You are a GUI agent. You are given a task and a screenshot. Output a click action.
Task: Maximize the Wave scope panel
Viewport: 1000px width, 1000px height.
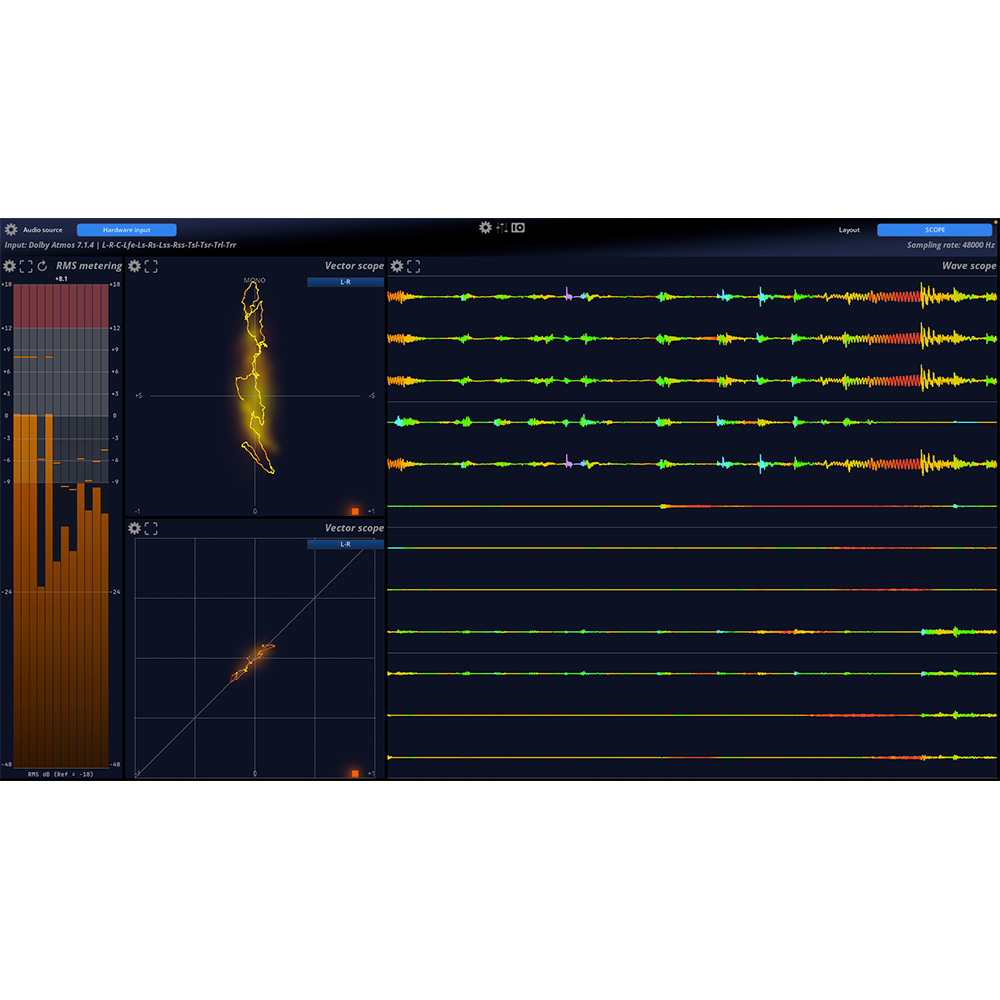coord(413,266)
